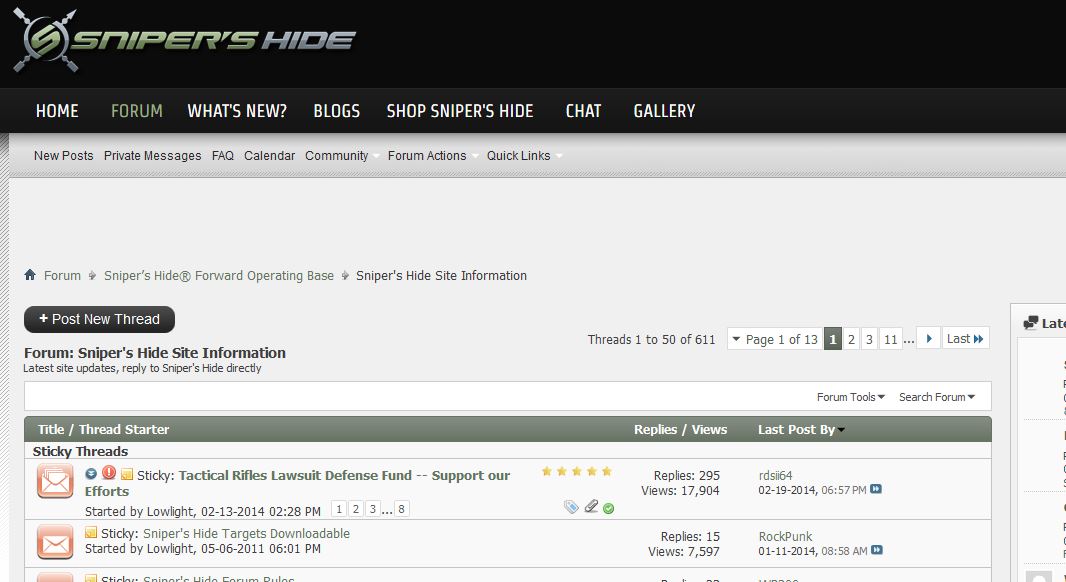Click sticky note icon before Tactical Rifles title
1066x582 pixels.
127,474
